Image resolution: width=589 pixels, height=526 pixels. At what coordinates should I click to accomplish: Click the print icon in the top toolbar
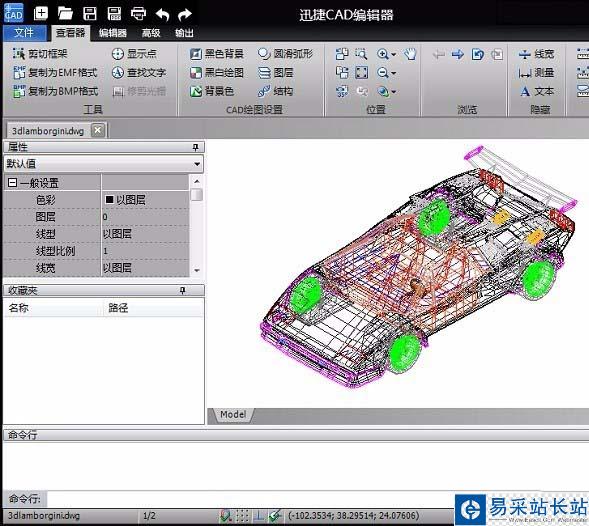[x=138, y=14]
